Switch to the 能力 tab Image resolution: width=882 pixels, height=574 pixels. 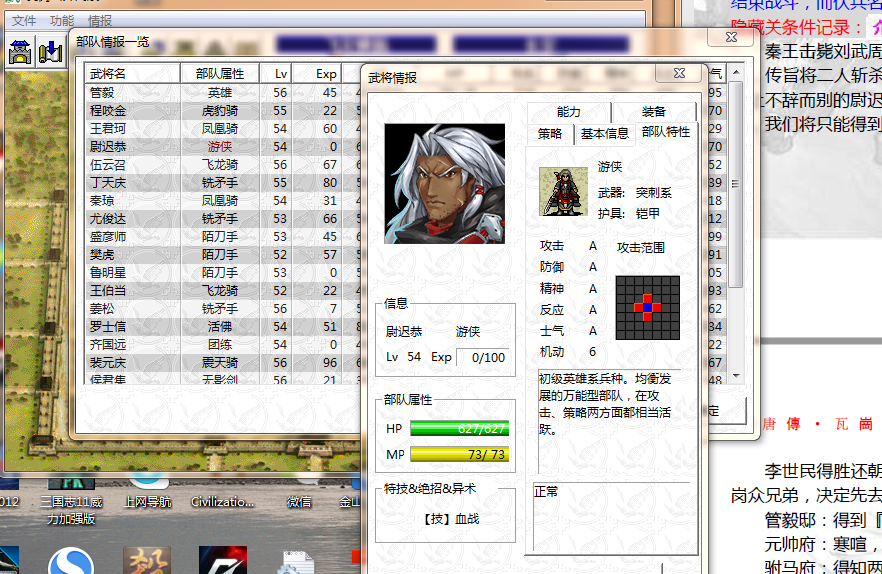pyautogui.click(x=569, y=112)
